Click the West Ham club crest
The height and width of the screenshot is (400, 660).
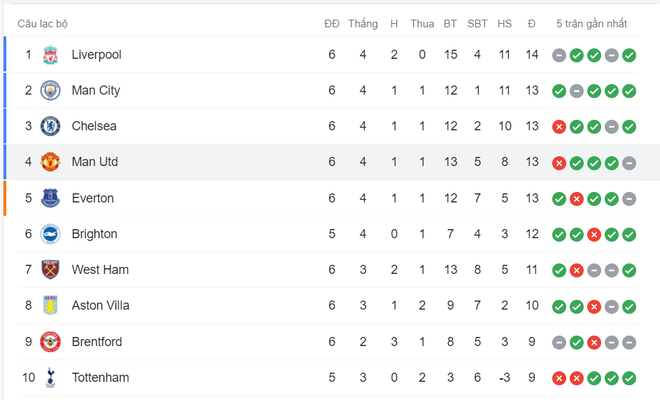pos(50,270)
